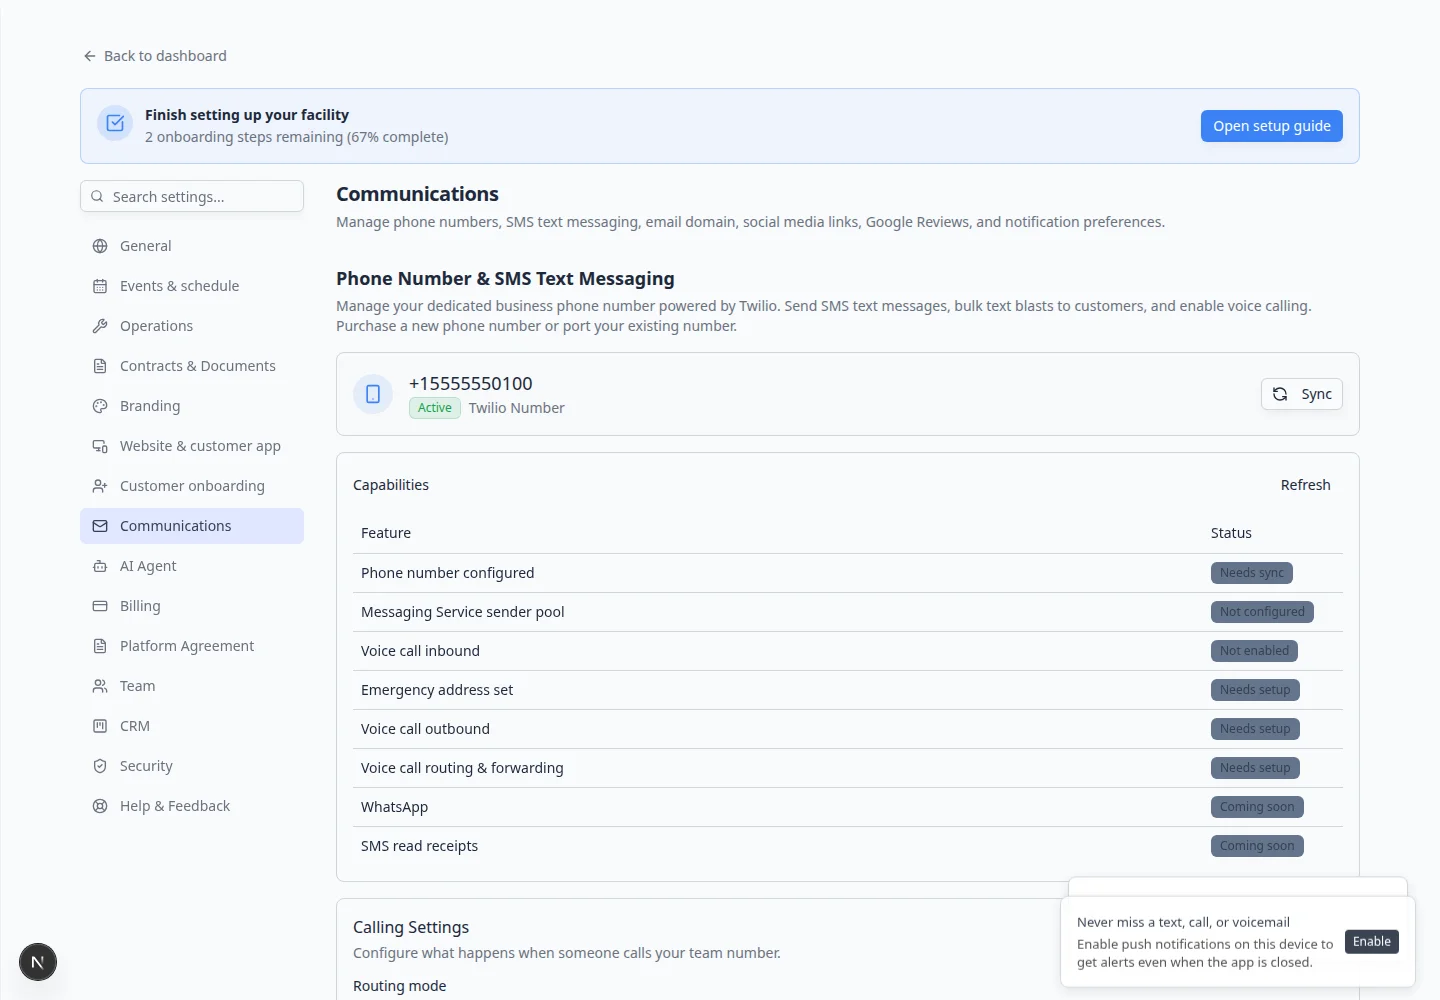Image resolution: width=1440 pixels, height=1000 pixels.
Task: Click the Status column header
Action: 1231,533
